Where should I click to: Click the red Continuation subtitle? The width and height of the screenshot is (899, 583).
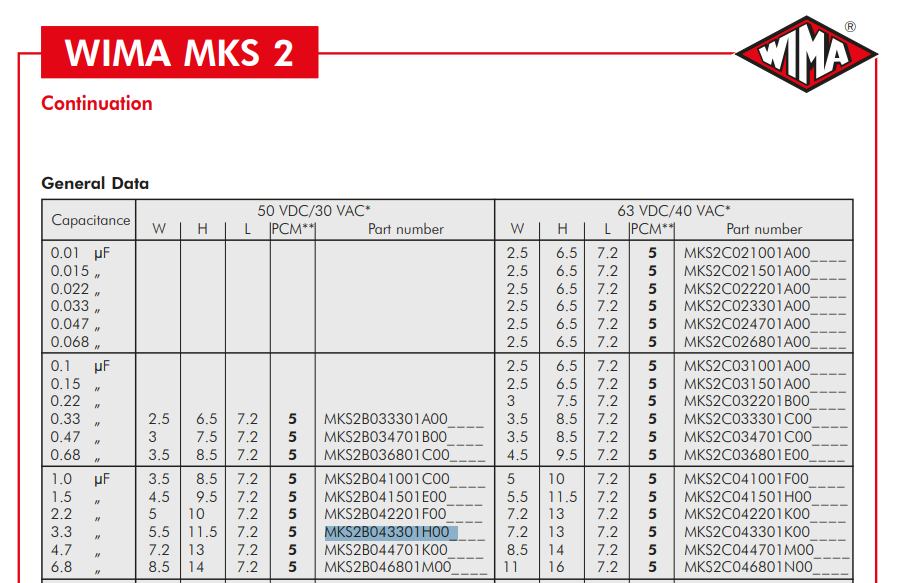click(97, 103)
